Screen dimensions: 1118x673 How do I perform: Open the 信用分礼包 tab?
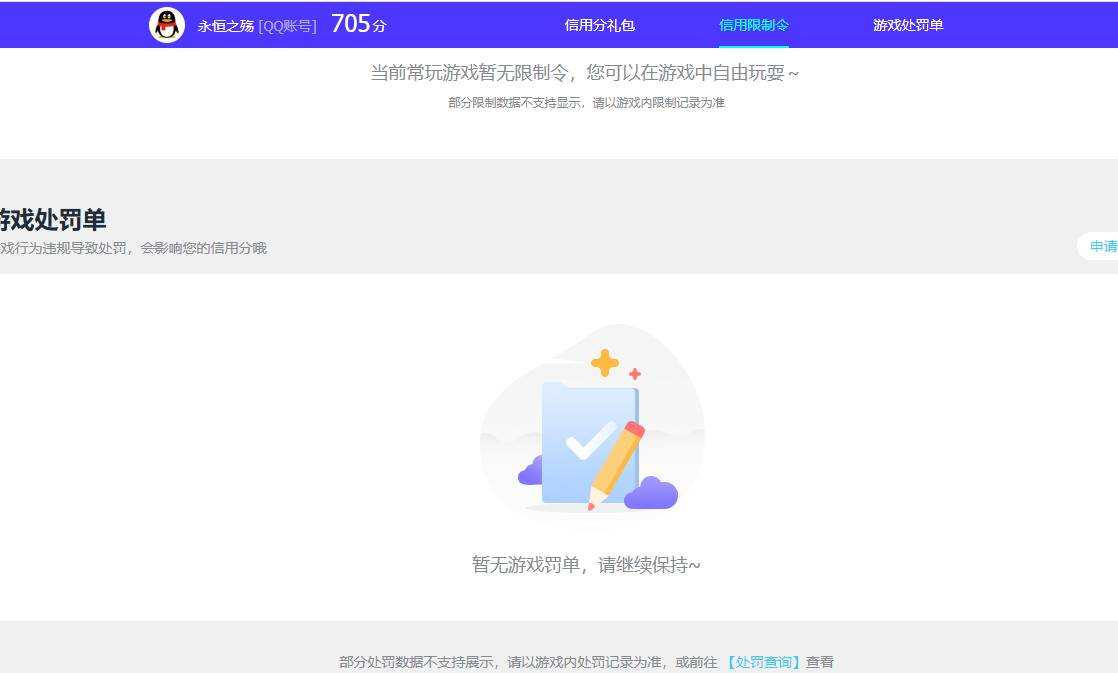tap(599, 25)
